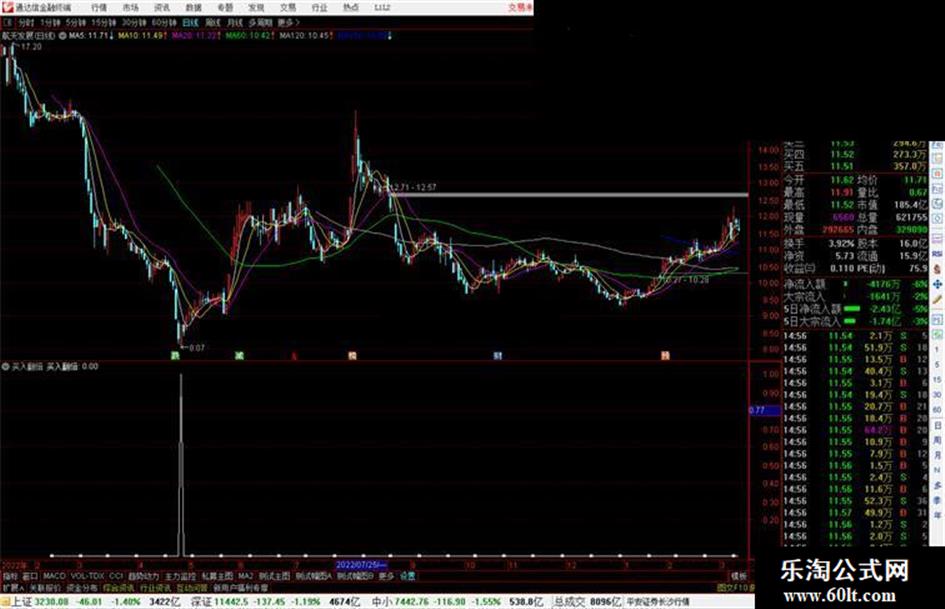Viewport: 945px width, 609px height.
Task: Click the 月 period letter in right sidebar
Action: tap(937, 456)
